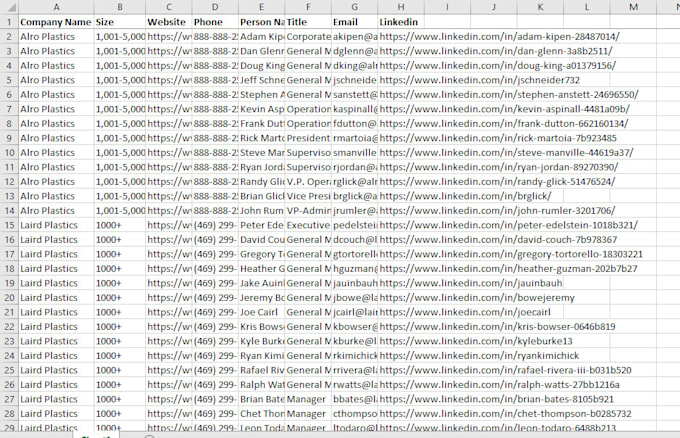Open doug-king-a01379156 LinkedIn link

click(x=497, y=66)
